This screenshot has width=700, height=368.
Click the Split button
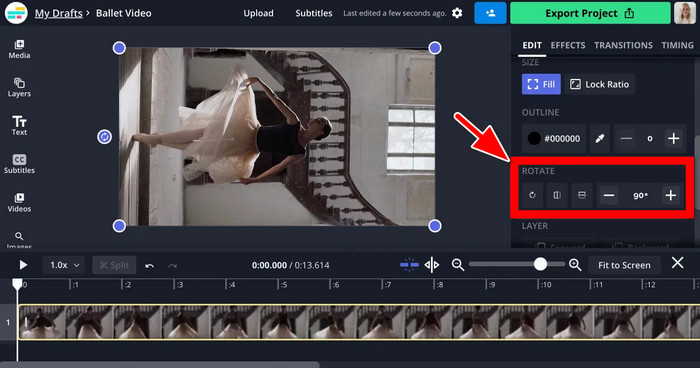(114, 265)
